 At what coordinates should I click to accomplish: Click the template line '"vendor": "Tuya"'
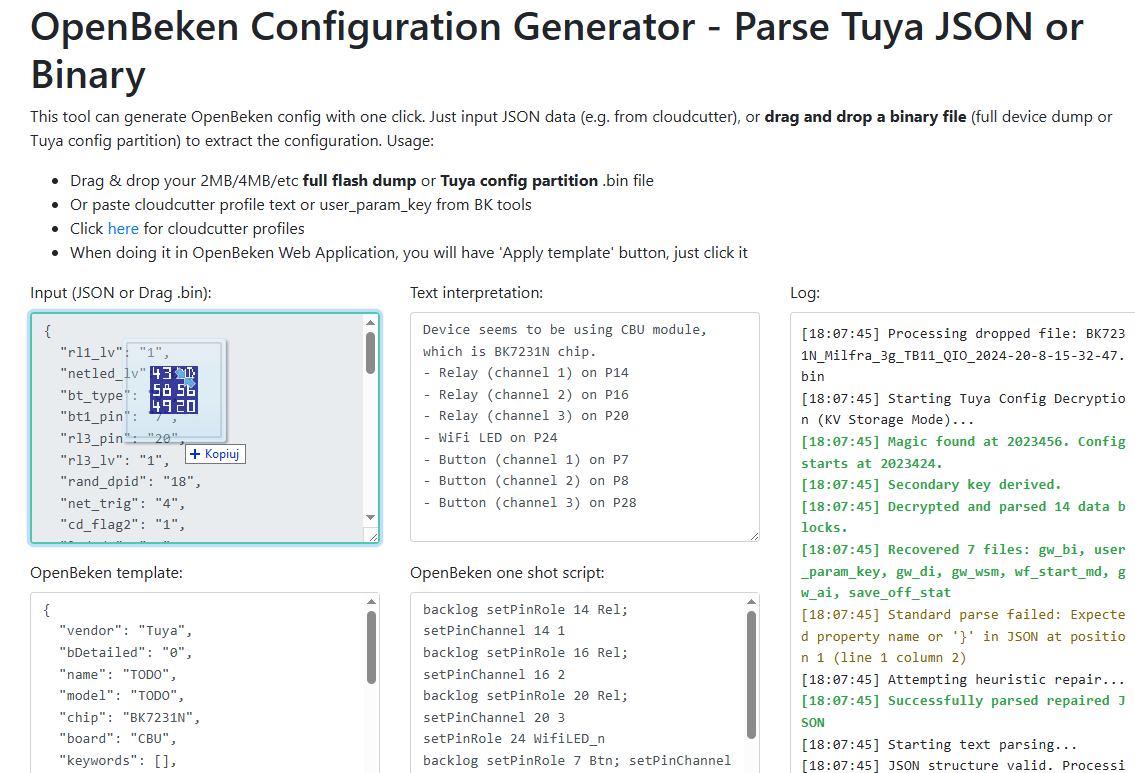[x=126, y=630]
